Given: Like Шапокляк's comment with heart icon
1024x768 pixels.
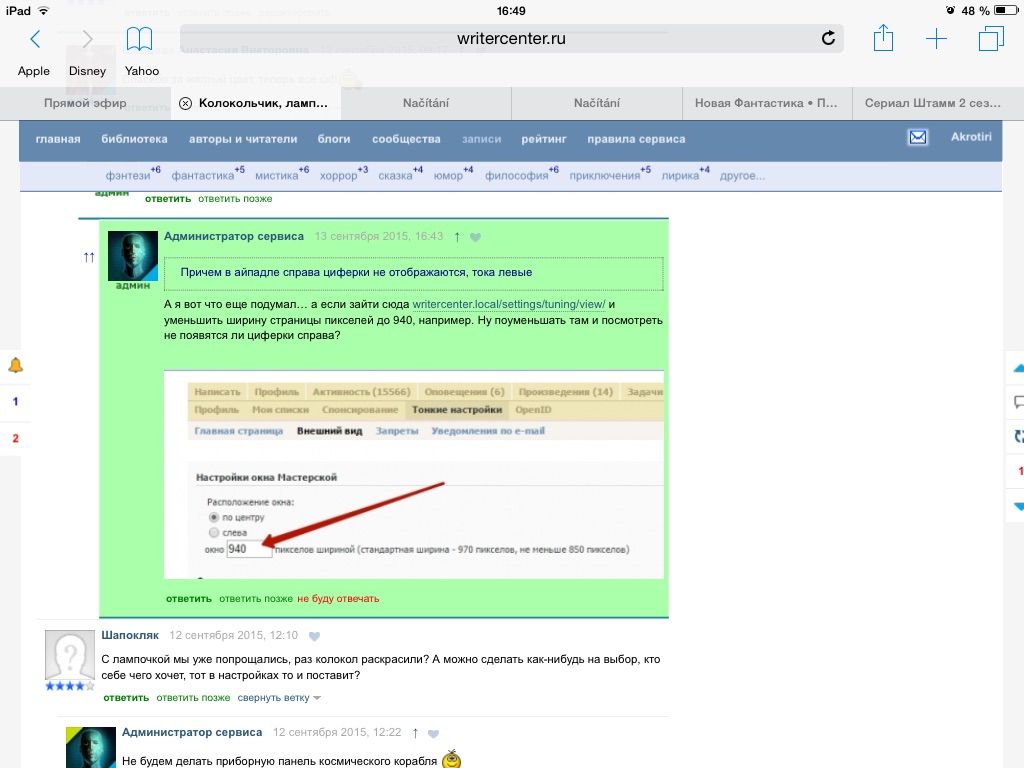Looking at the screenshot, I should [x=314, y=636].
